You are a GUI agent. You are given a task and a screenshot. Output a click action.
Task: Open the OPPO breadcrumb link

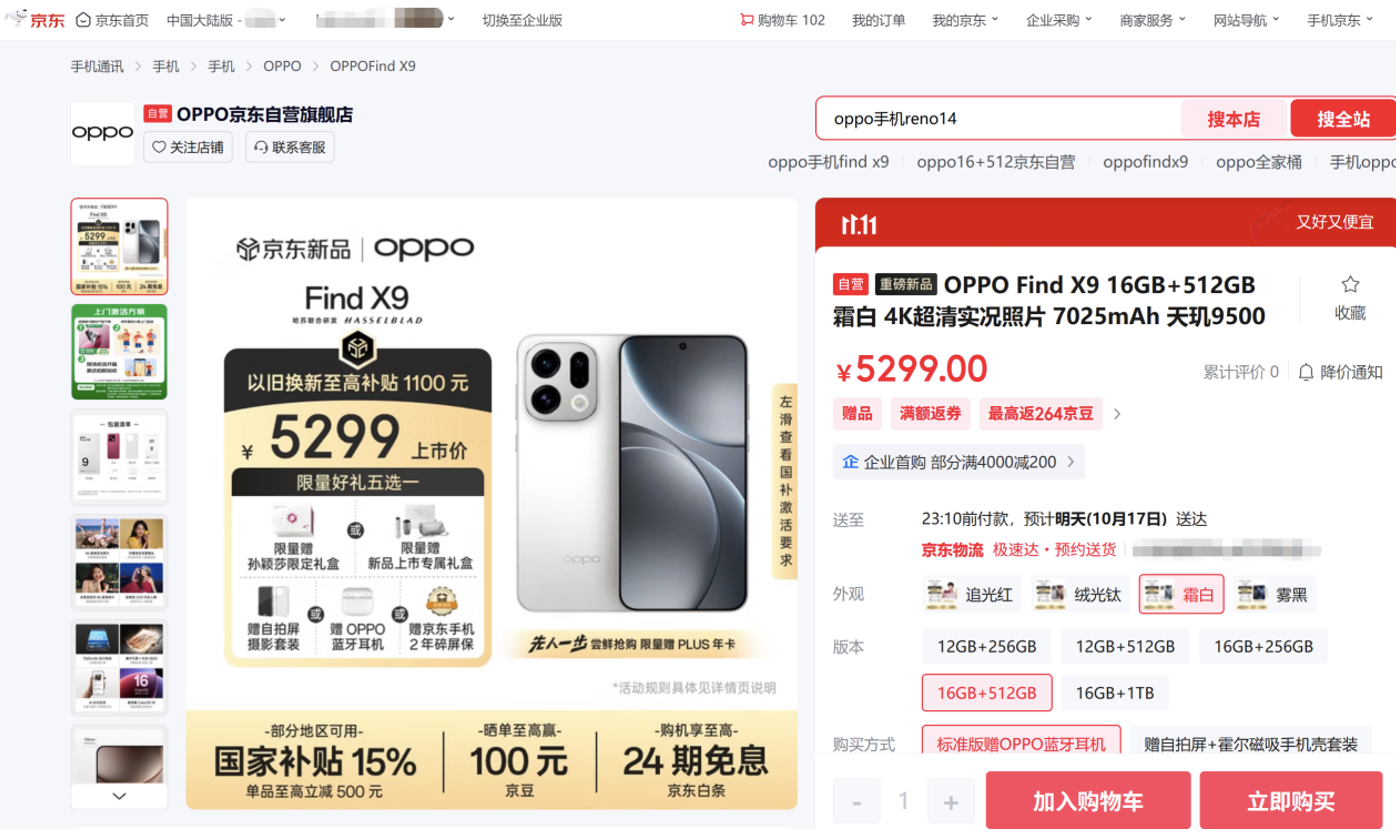(282, 66)
